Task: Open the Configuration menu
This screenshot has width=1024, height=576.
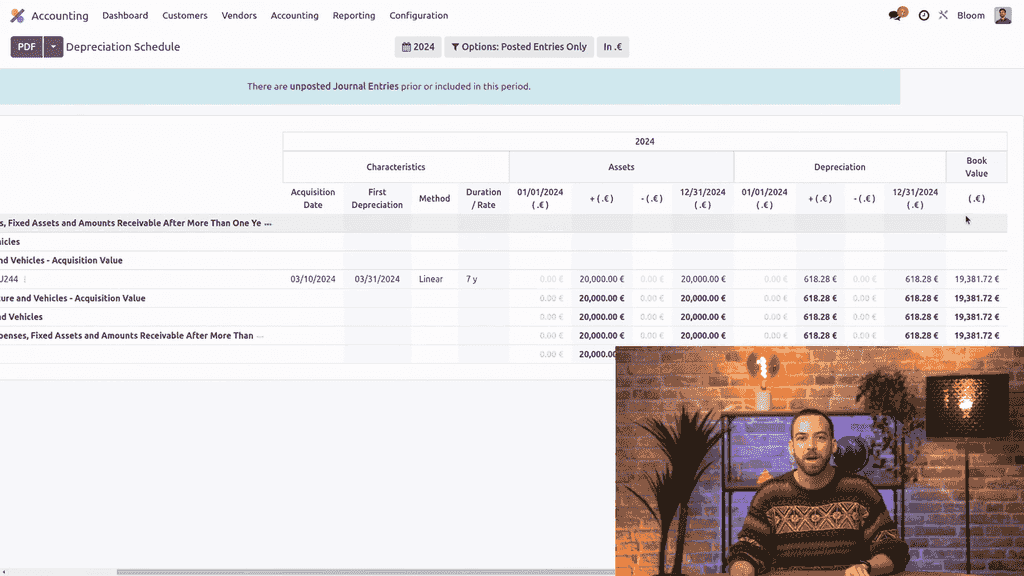Action: 418,16
